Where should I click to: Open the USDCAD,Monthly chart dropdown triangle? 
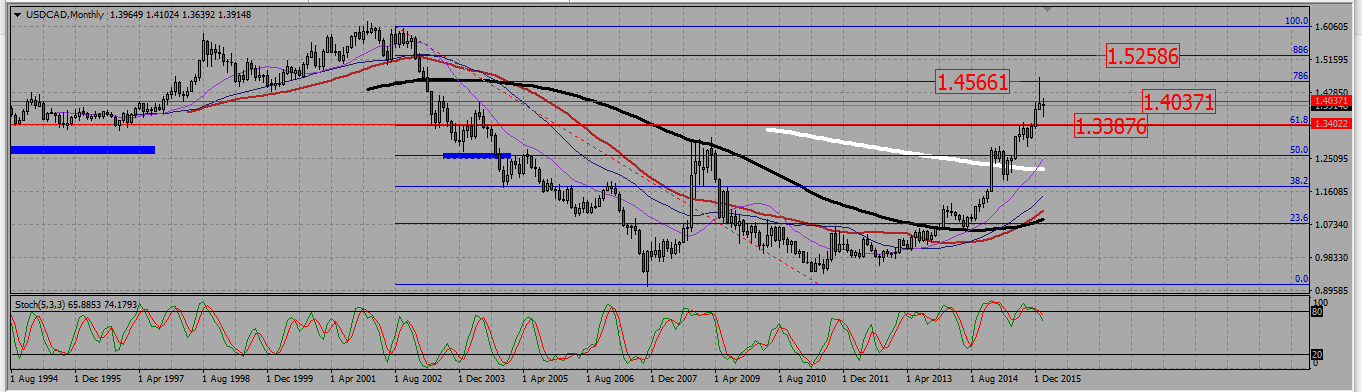17,13
